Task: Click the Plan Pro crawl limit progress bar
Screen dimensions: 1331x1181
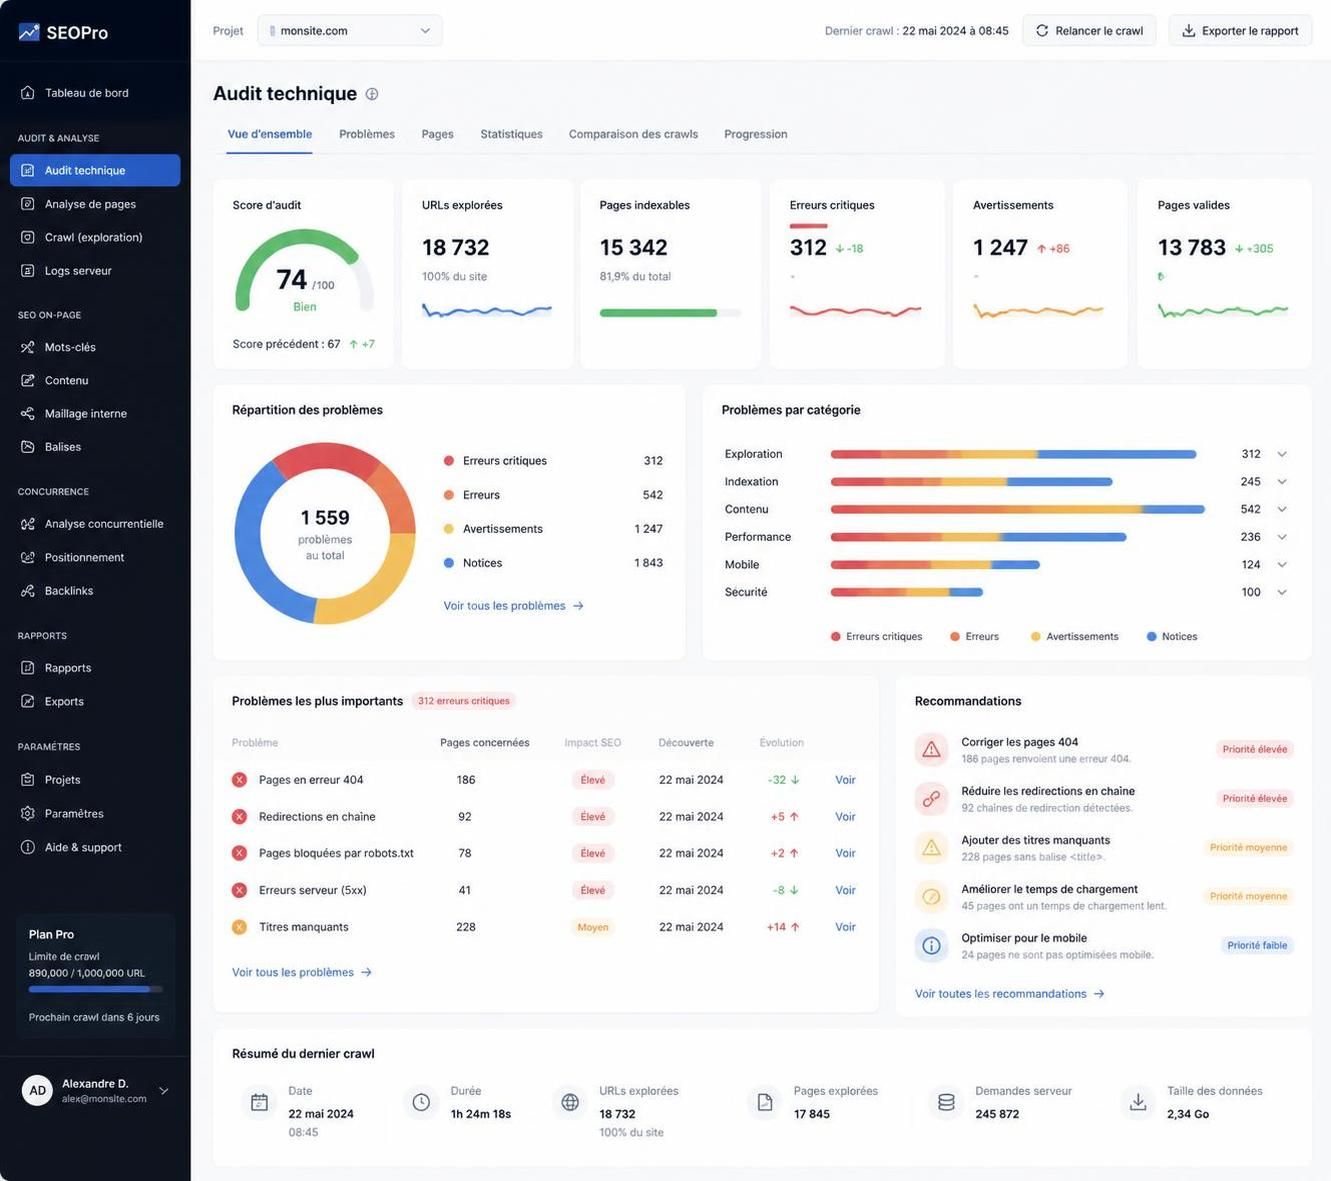Action: click(x=96, y=989)
